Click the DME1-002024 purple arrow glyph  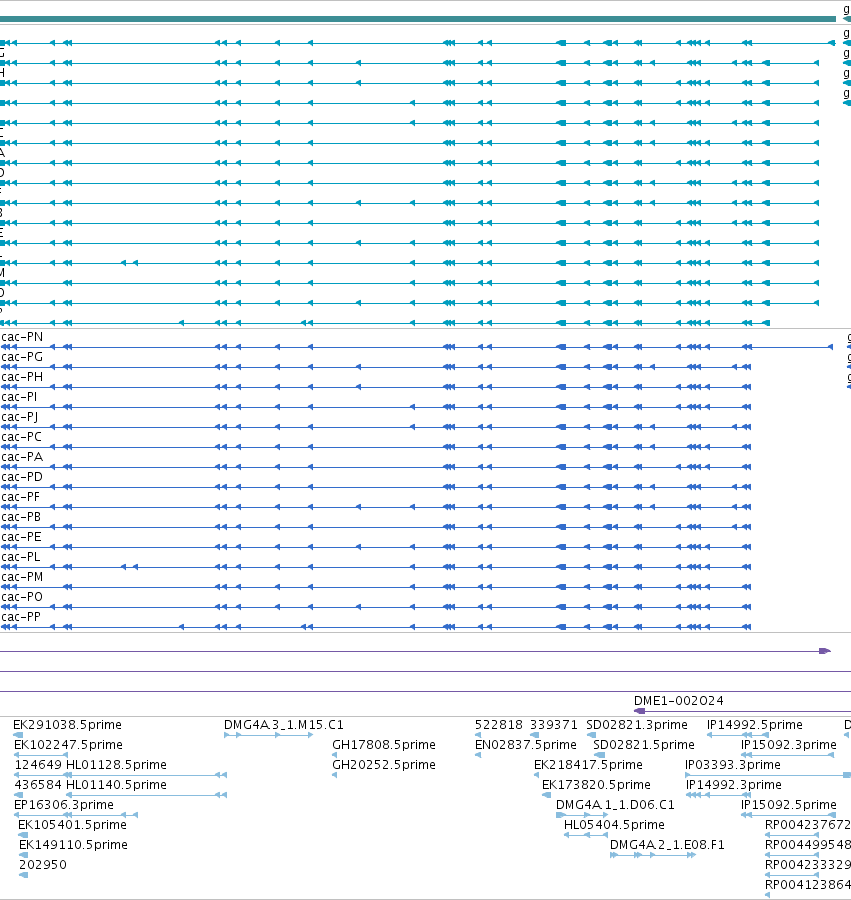tap(639, 711)
